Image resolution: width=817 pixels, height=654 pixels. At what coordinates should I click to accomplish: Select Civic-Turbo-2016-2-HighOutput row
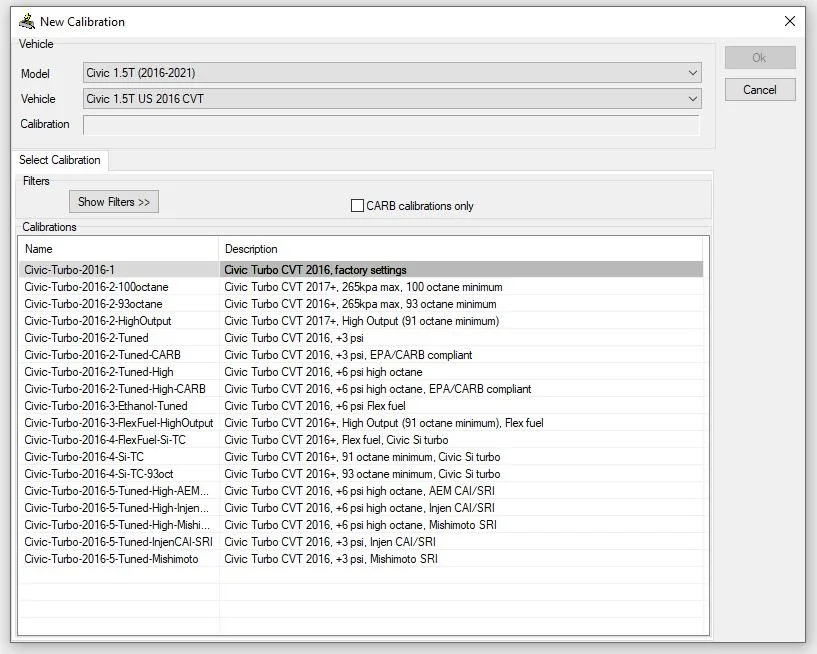(361, 321)
